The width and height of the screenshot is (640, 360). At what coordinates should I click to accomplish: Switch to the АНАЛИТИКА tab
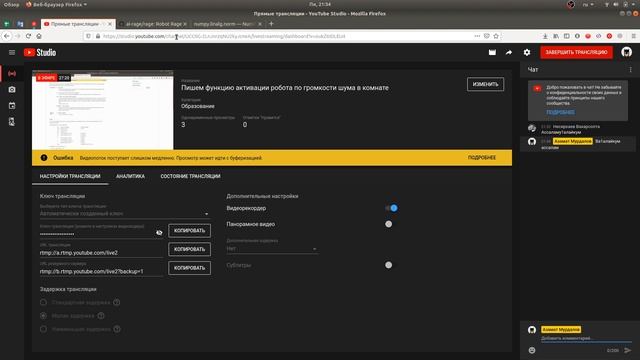130,176
